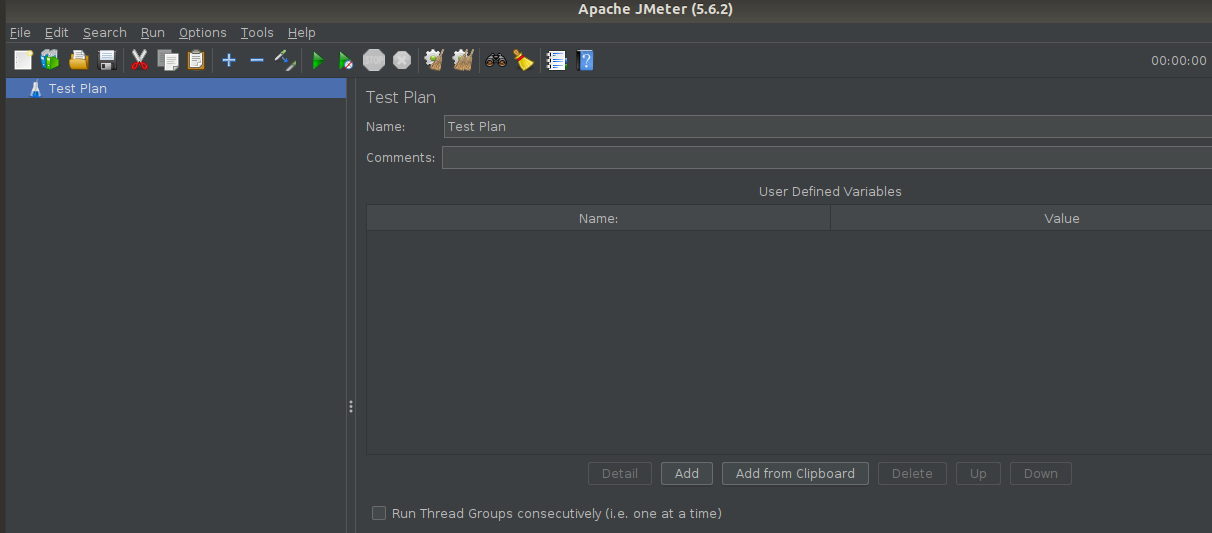Viewport: 1212px width, 533px height.
Task: Open the Run menu
Action: tap(153, 32)
